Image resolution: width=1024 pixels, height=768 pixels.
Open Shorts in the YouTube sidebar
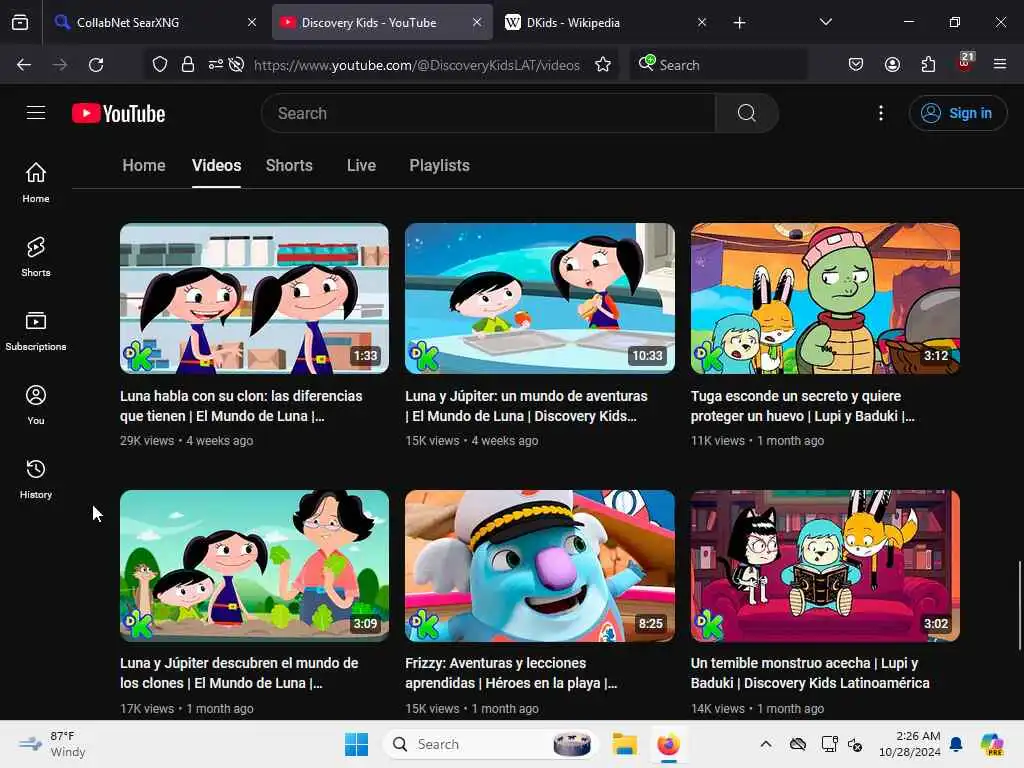point(36,257)
